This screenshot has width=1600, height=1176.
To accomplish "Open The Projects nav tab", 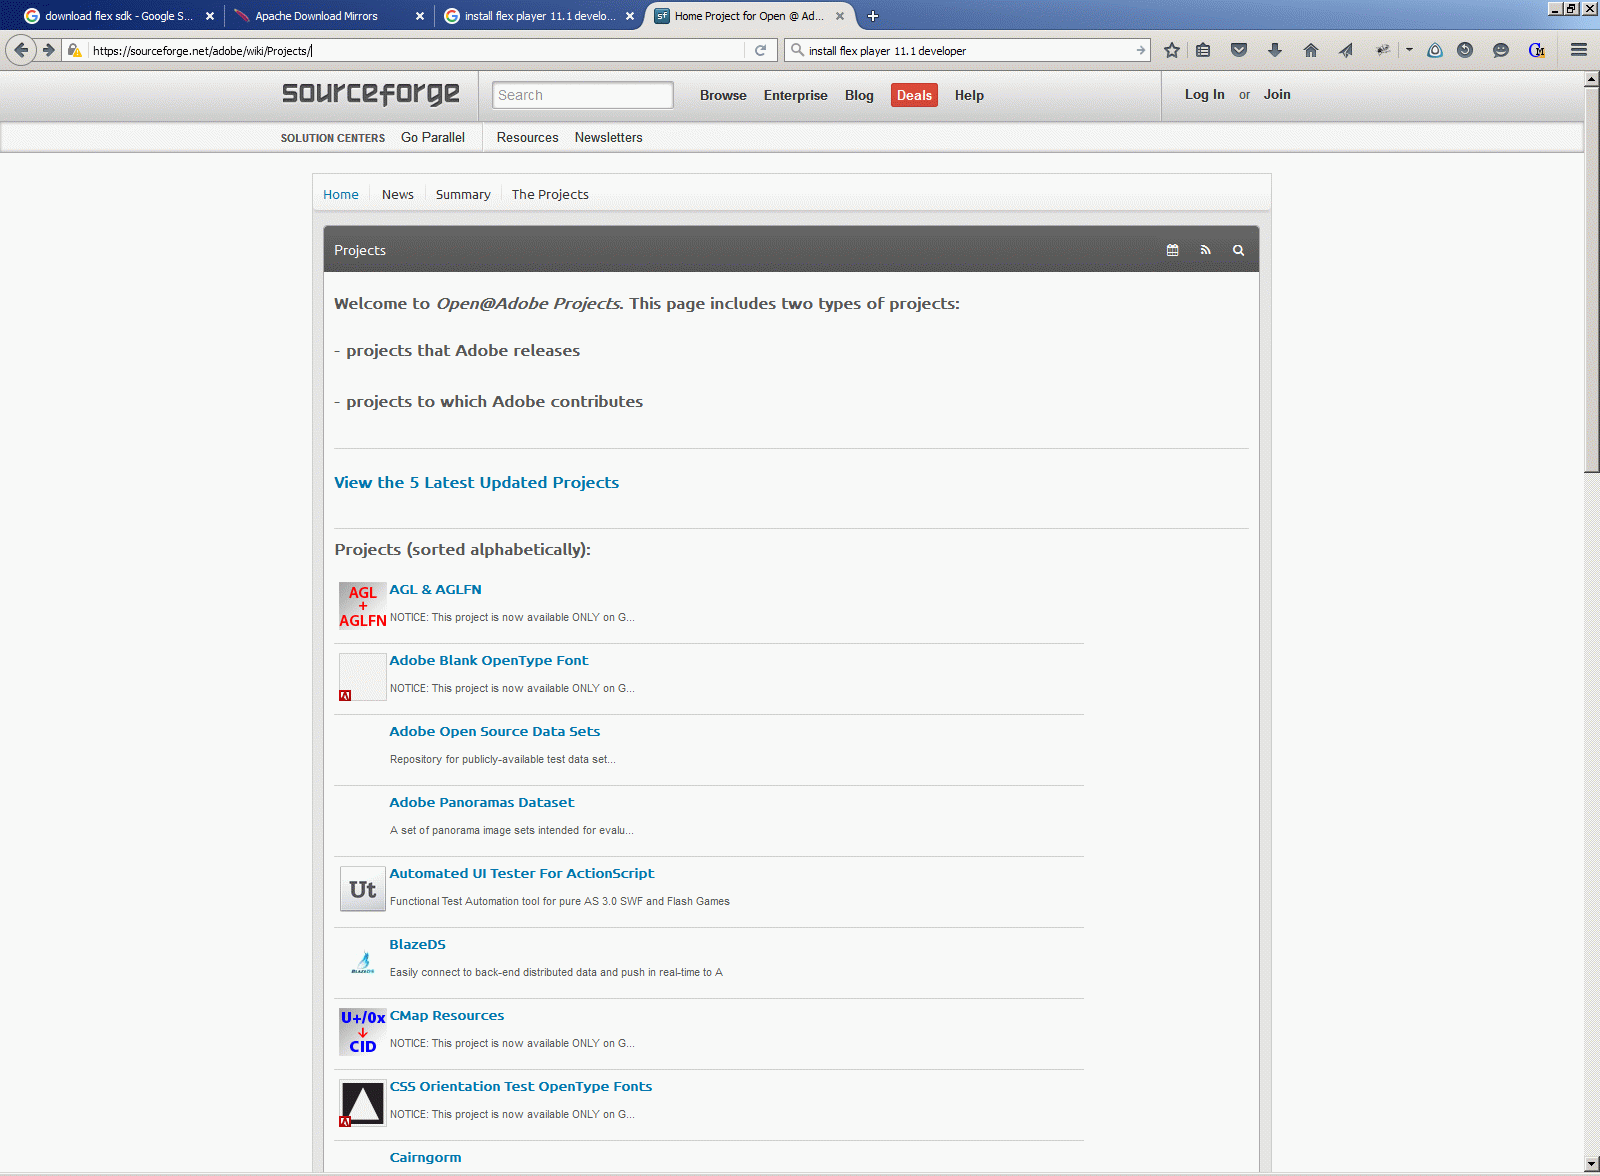I will coord(550,194).
